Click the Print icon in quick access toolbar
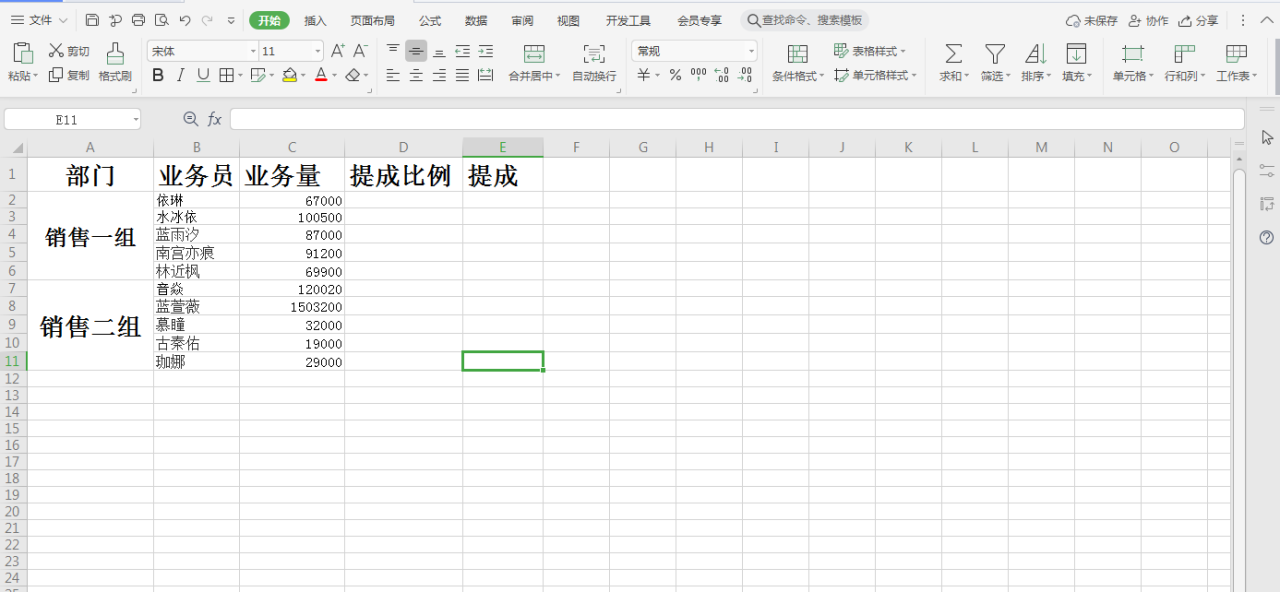 pos(138,20)
